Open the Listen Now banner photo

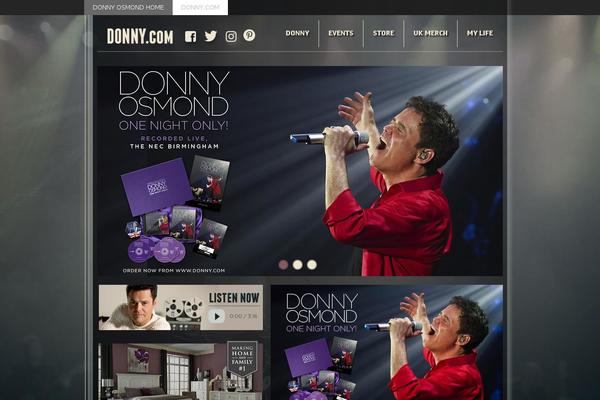coord(135,307)
